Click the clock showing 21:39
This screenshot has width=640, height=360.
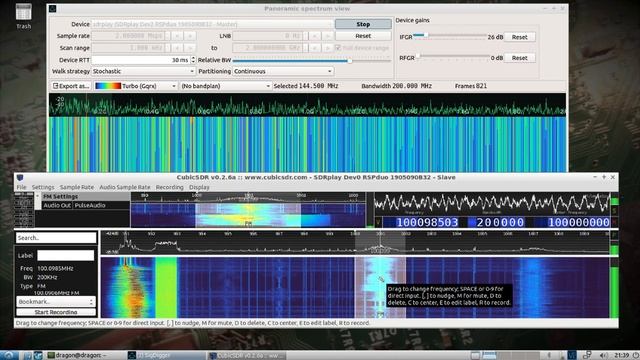click(621, 356)
